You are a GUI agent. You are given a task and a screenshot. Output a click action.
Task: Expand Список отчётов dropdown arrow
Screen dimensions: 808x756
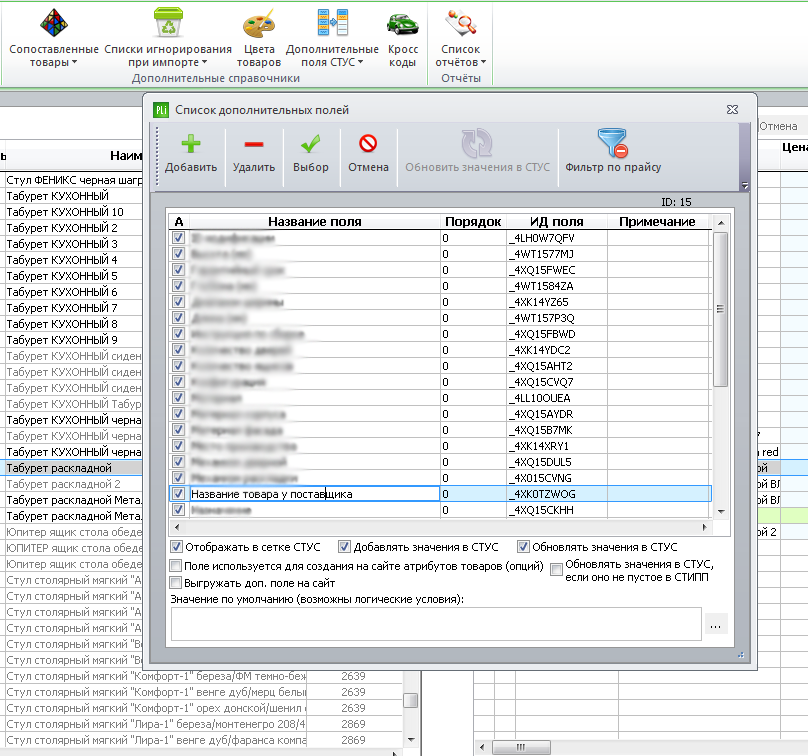[x=483, y=62]
